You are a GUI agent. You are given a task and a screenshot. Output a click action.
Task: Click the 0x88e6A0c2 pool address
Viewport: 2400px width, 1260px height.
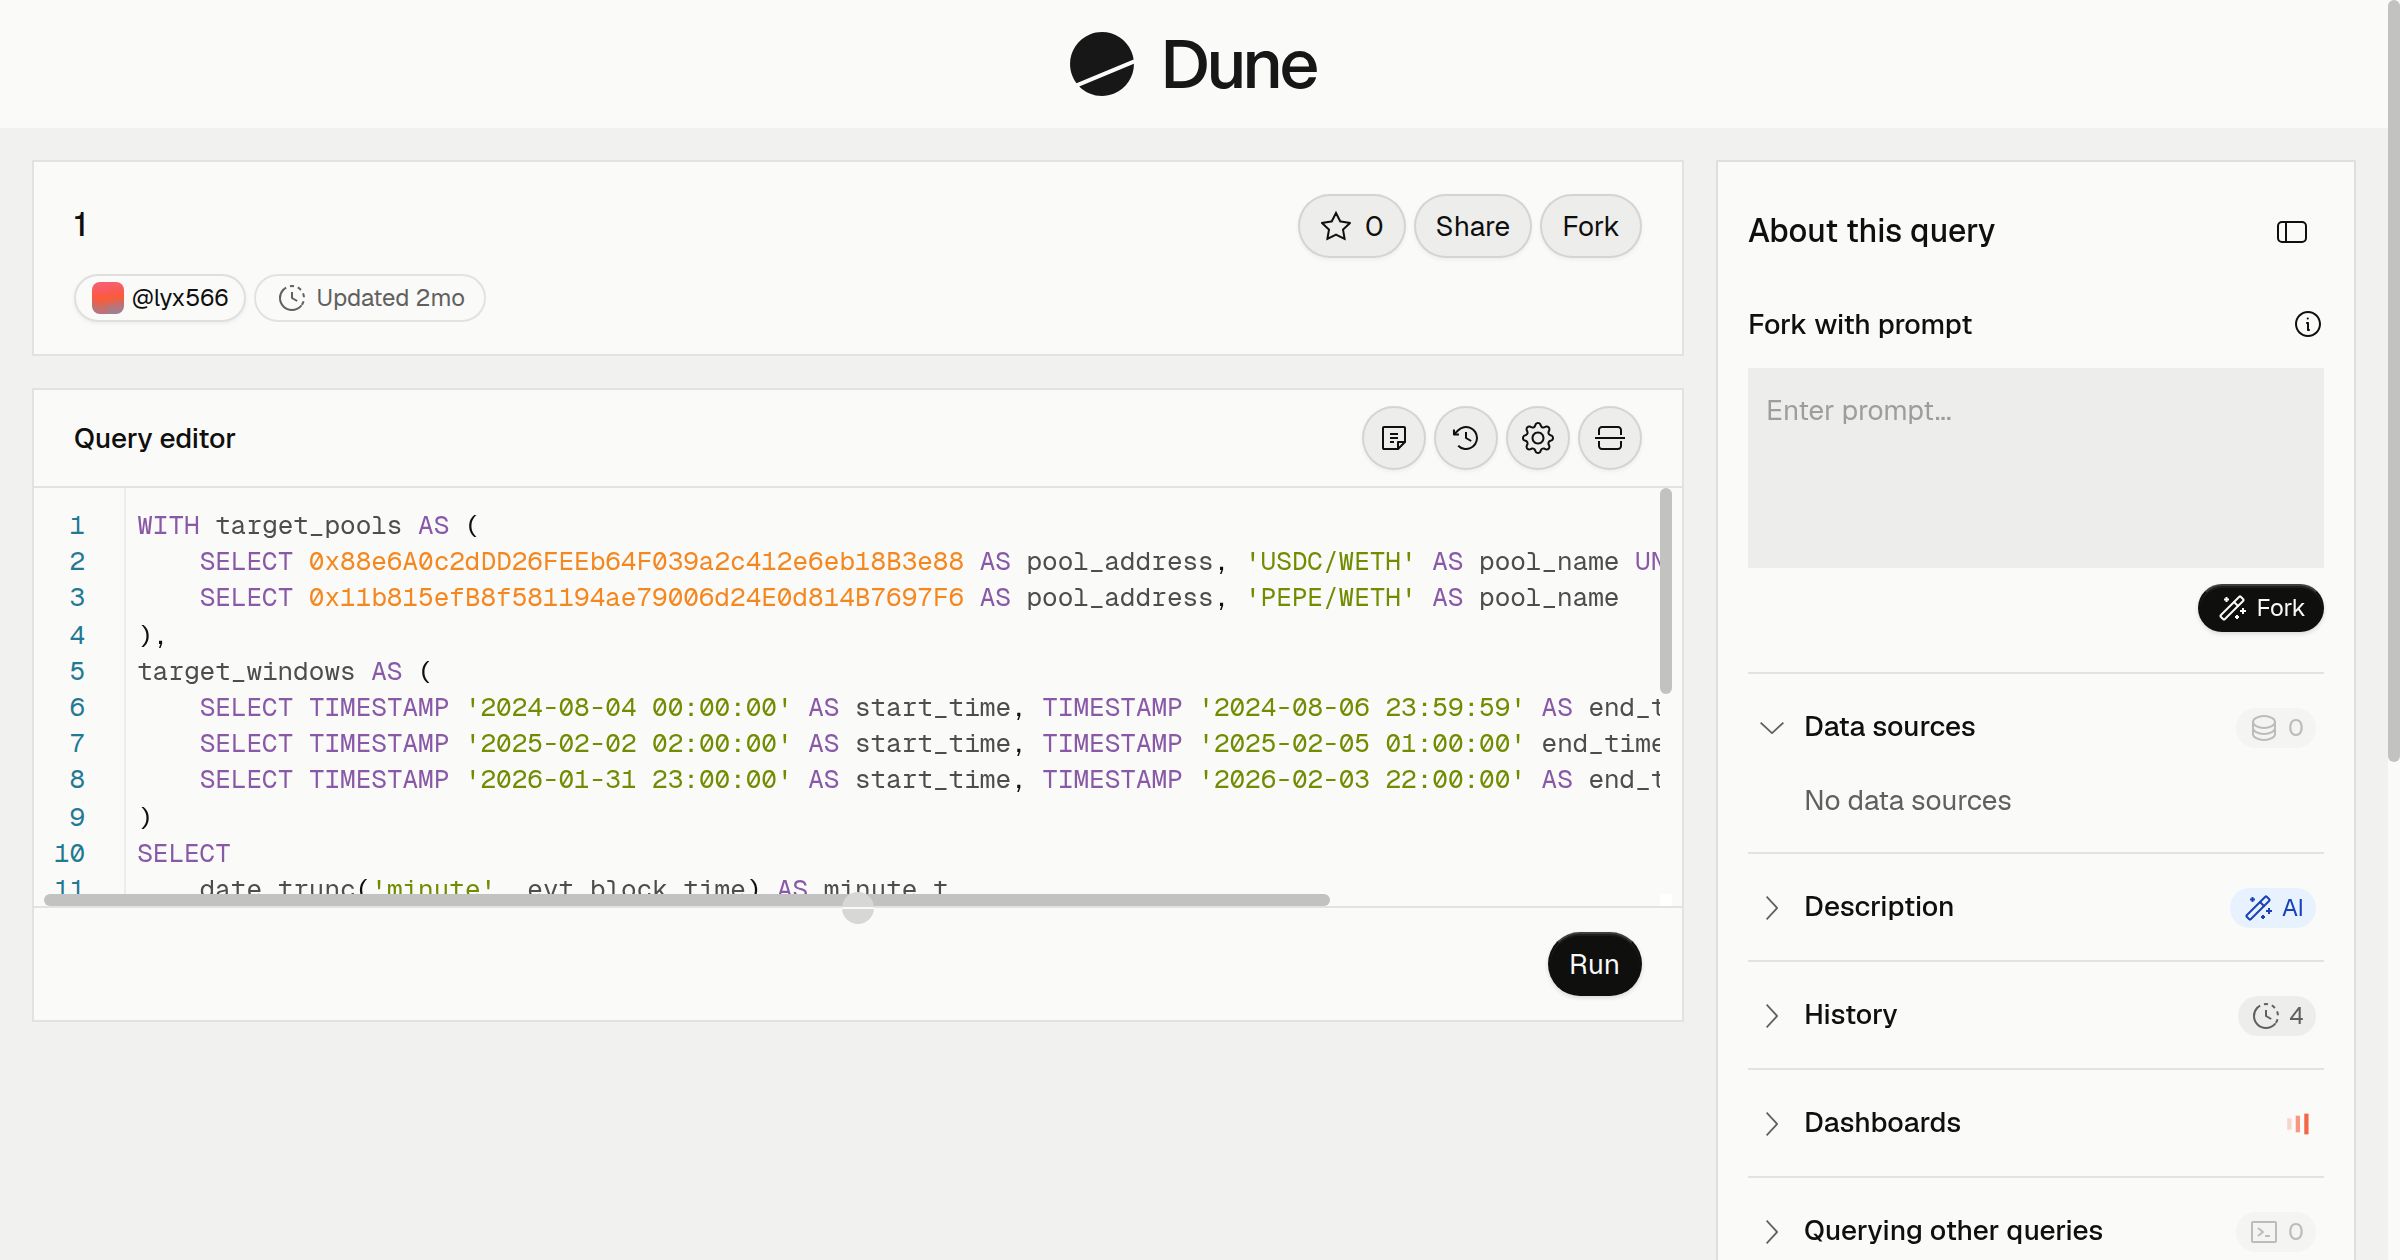[x=636, y=561]
